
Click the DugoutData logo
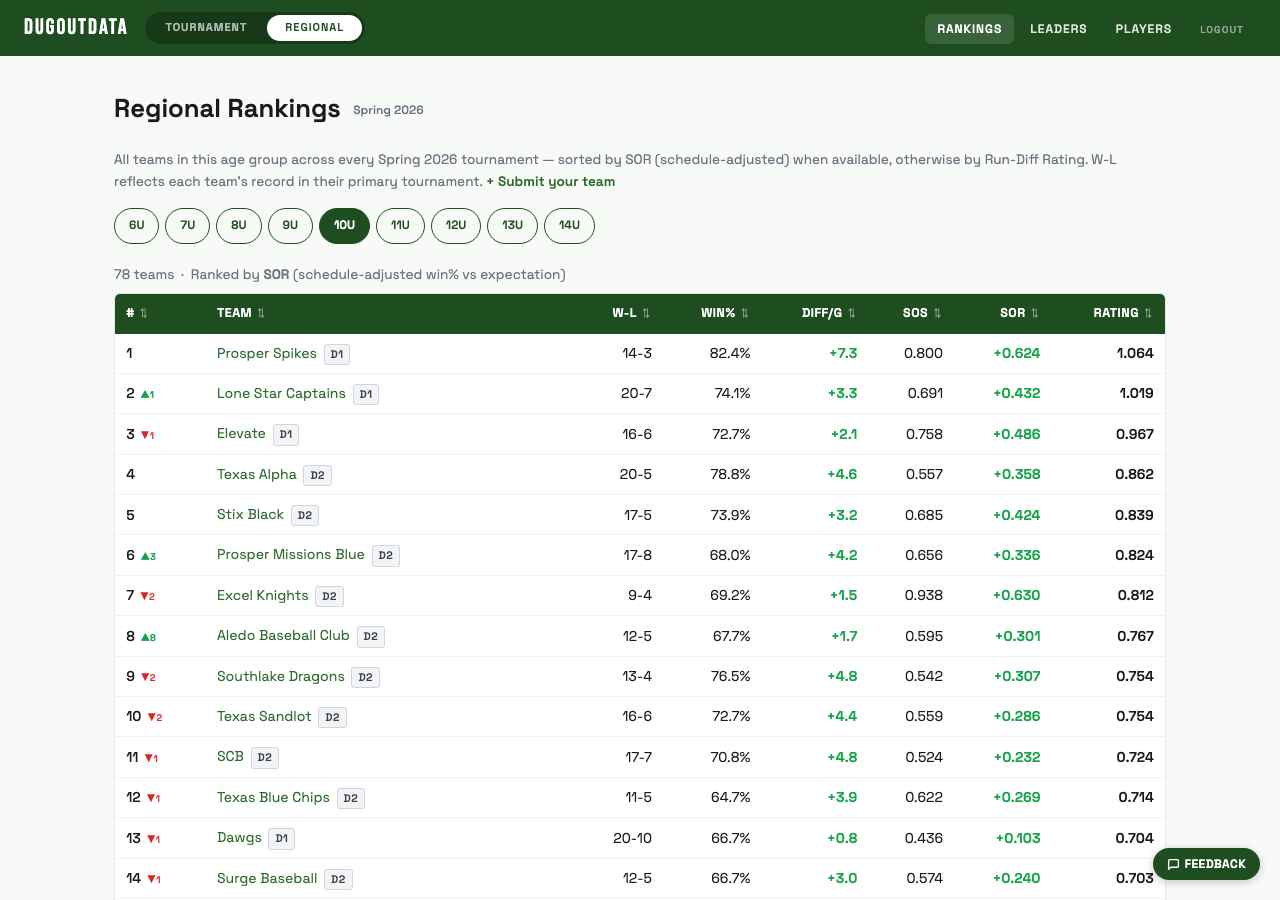coord(75,26)
